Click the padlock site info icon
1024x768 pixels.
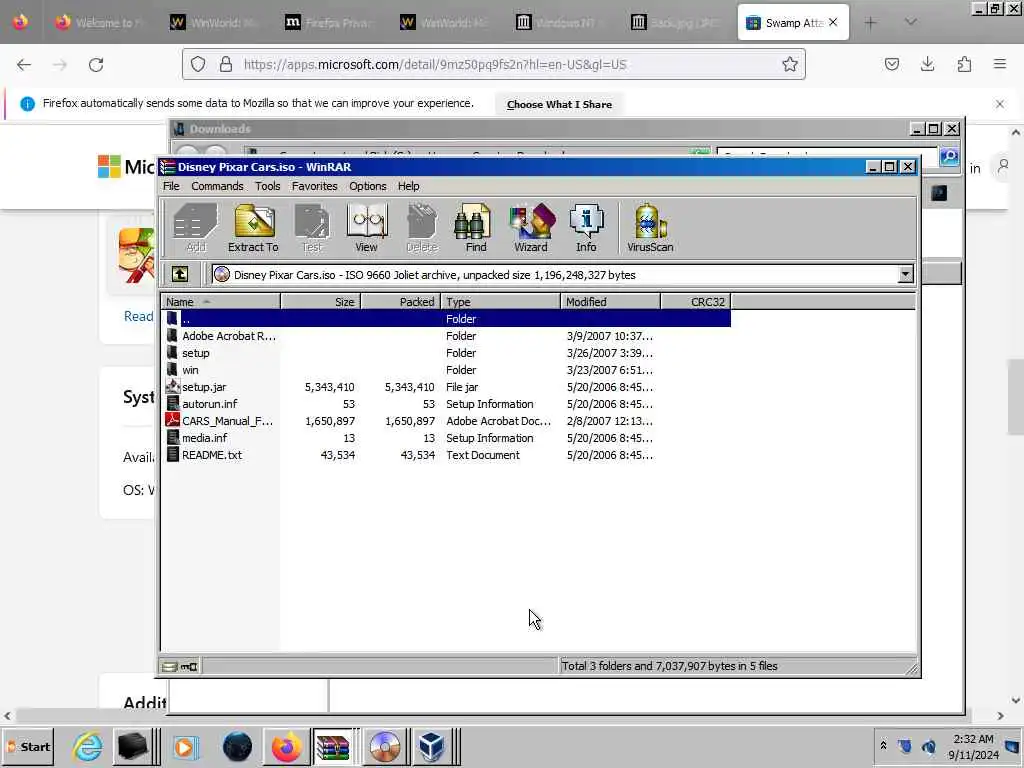point(225,64)
